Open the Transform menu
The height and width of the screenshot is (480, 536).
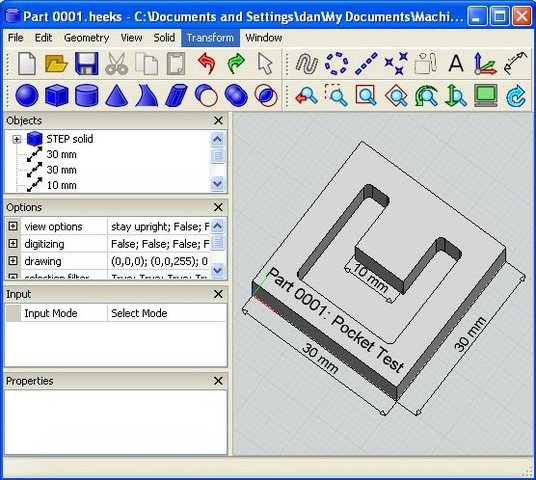pos(210,38)
